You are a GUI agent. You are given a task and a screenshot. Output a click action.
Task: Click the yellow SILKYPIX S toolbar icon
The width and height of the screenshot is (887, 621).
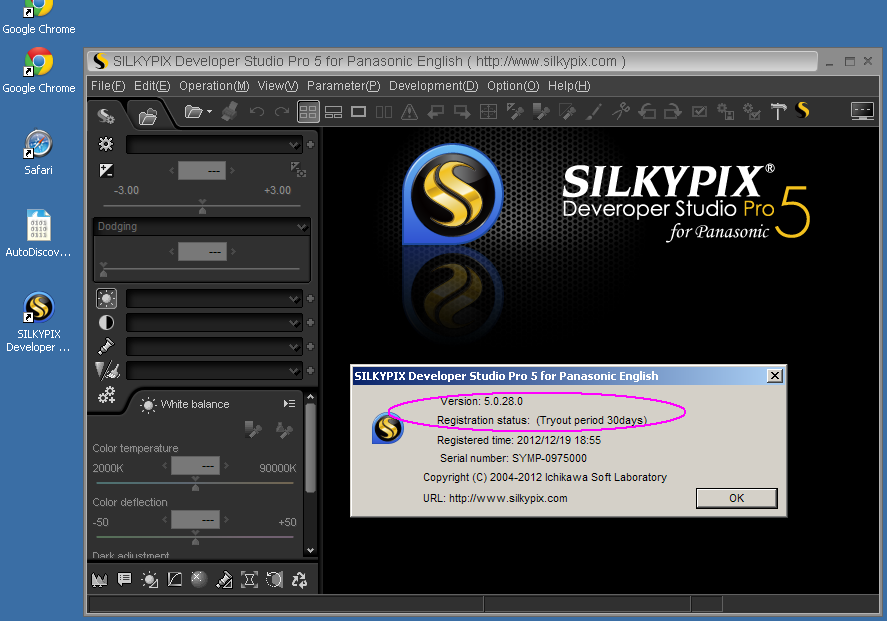802,110
